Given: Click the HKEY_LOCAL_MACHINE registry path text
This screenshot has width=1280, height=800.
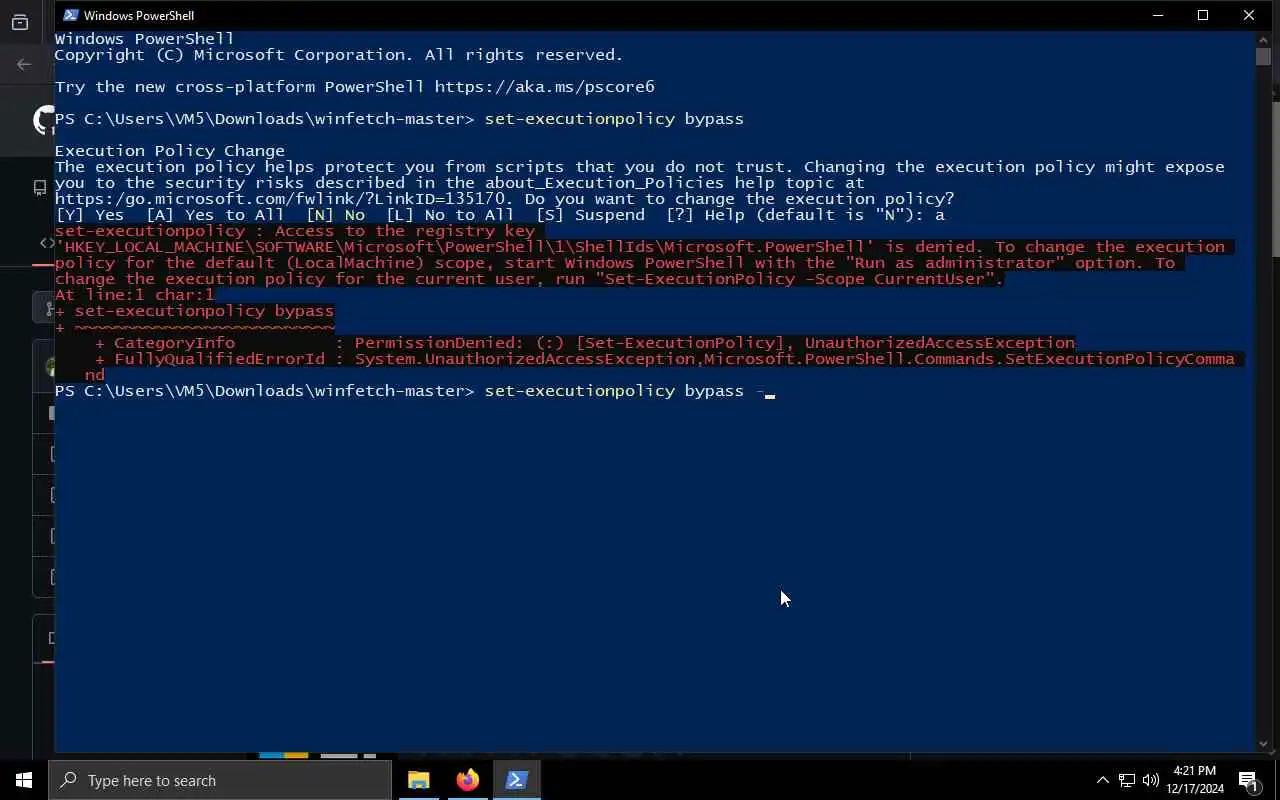Looking at the screenshot, I should point(465,247).
